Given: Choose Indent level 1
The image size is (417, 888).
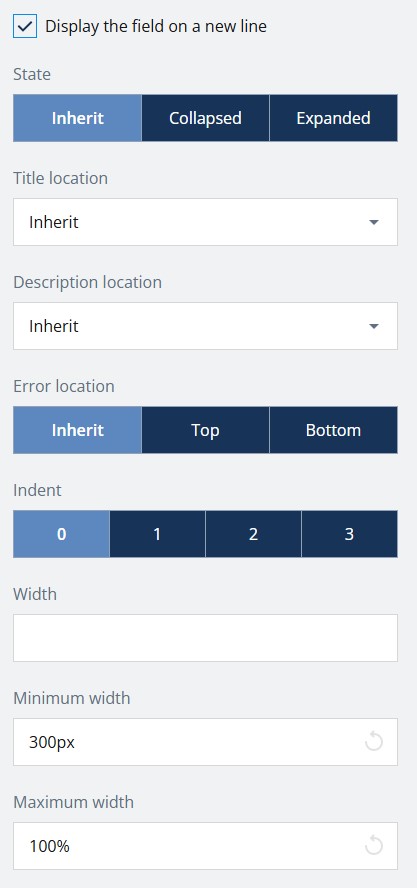Looking at the screenshot, I should pos(158,534).
